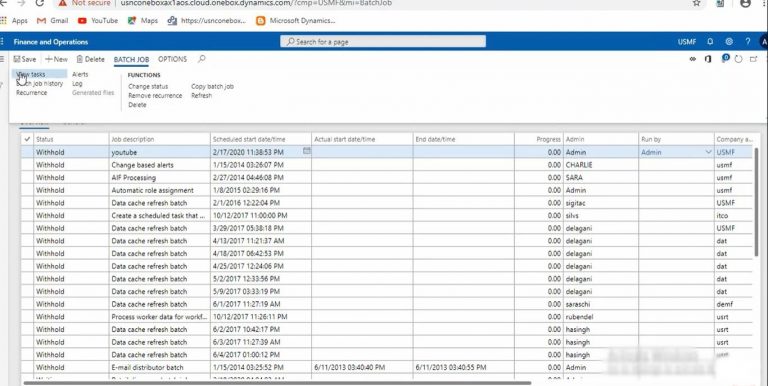The image size is (768, 386).
Task: Toggle the select-all checkmark header
Action: (27, 139)
